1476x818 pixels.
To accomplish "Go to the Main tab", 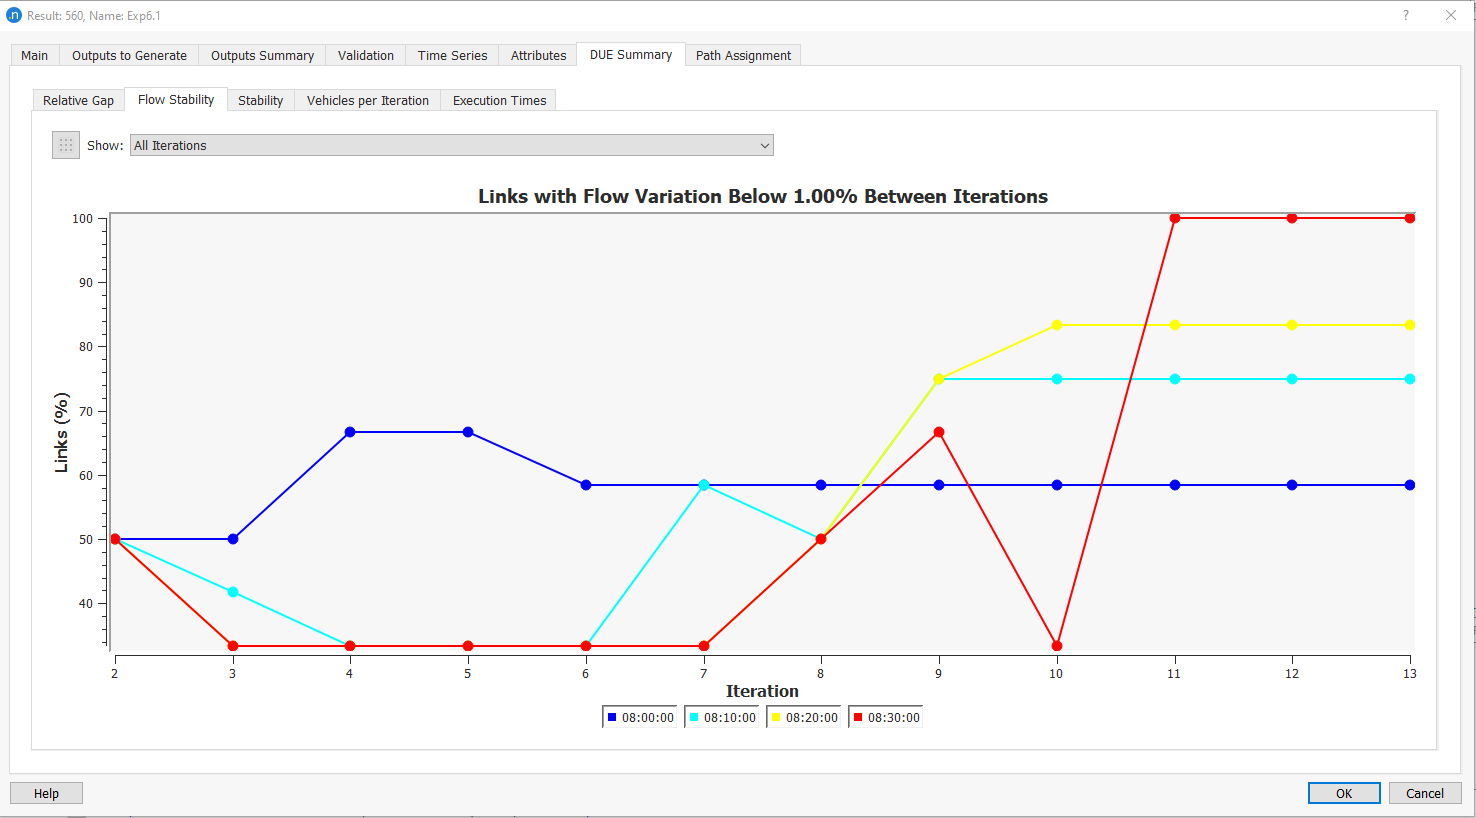I will point(34,55).
